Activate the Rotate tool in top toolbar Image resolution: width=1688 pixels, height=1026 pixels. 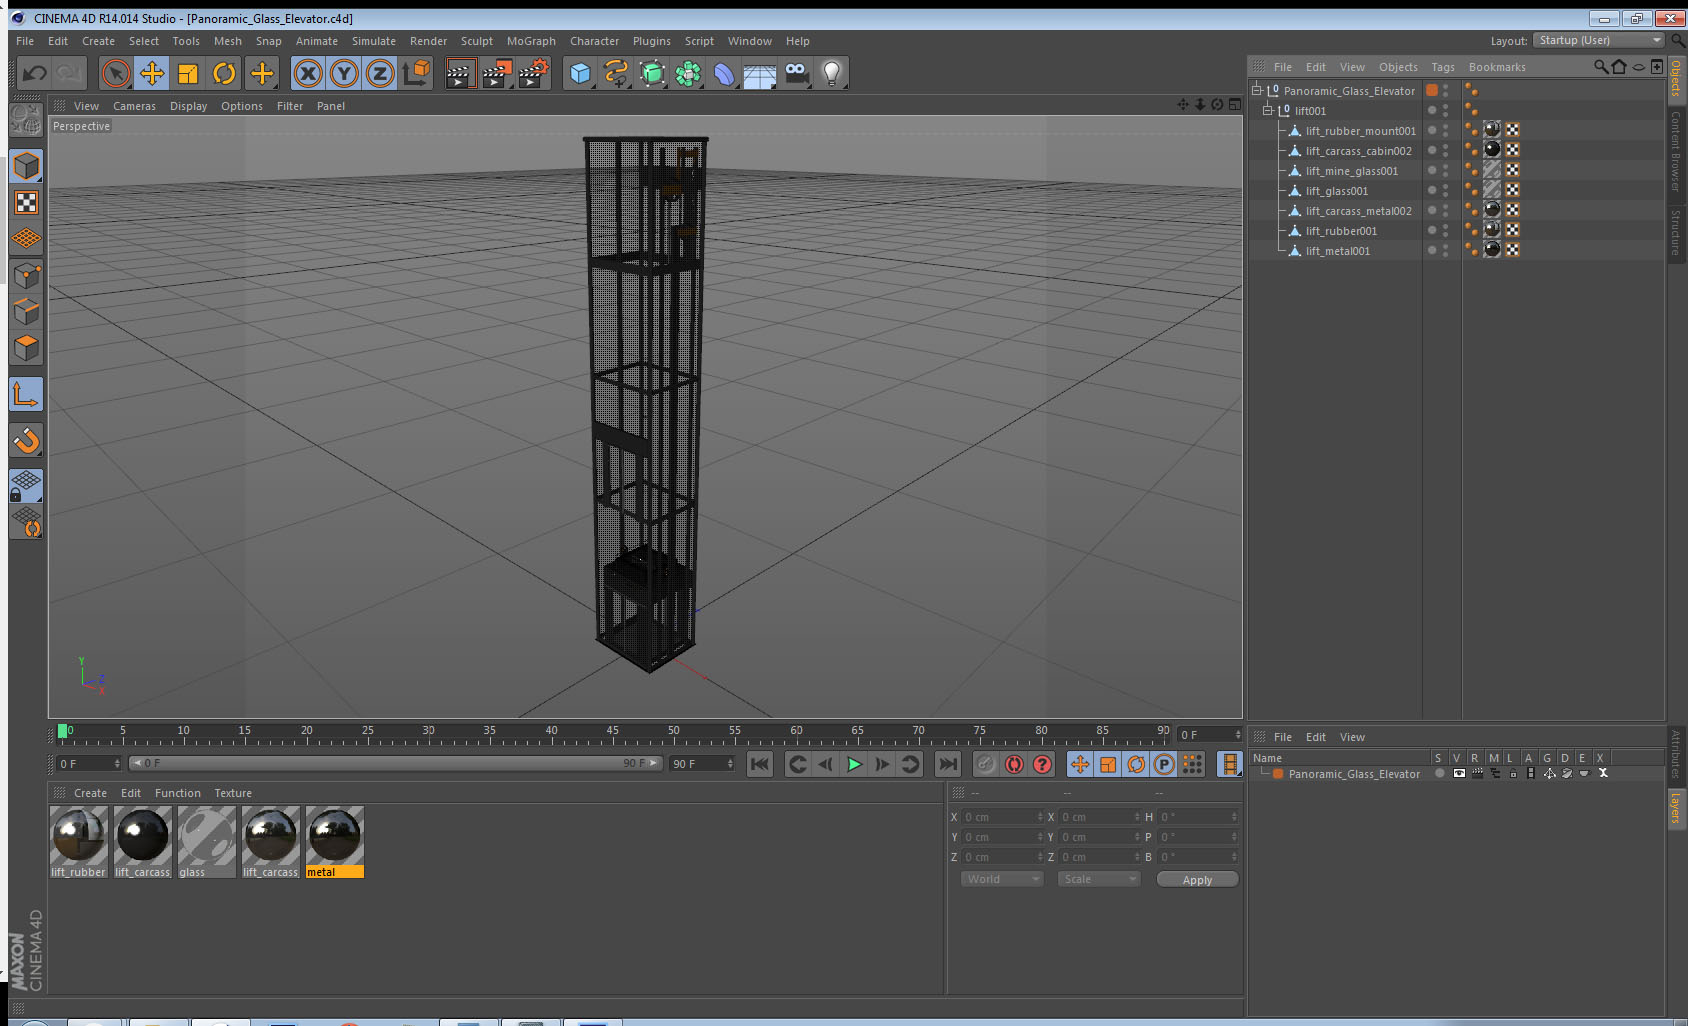click(224, 73)
